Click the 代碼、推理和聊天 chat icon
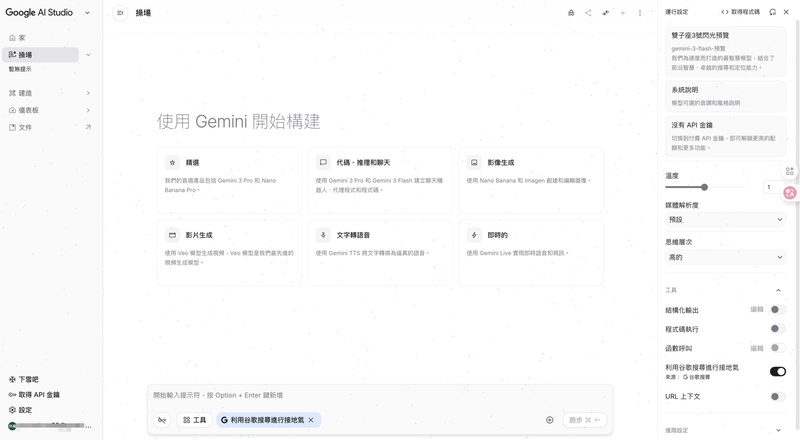Image resolution: width=800 pixels, height=440 pixels. (x=323, y=162)
